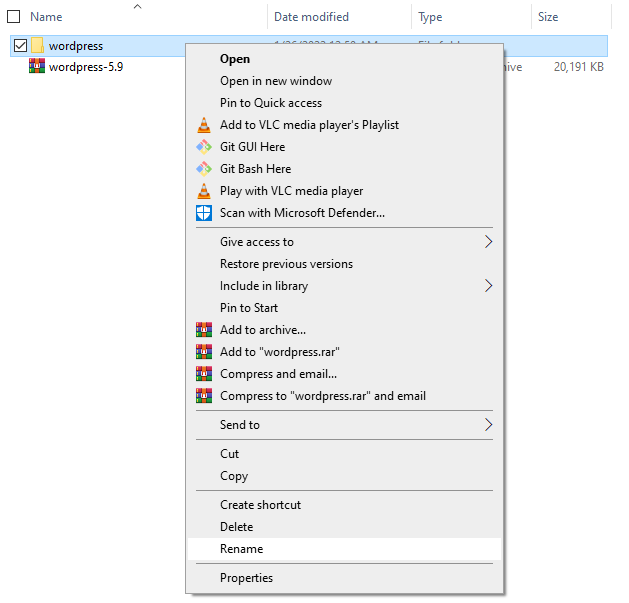Click the VLC cone icon beside Add to Playlist
The image size is (629, 603).
pos(204,125)
